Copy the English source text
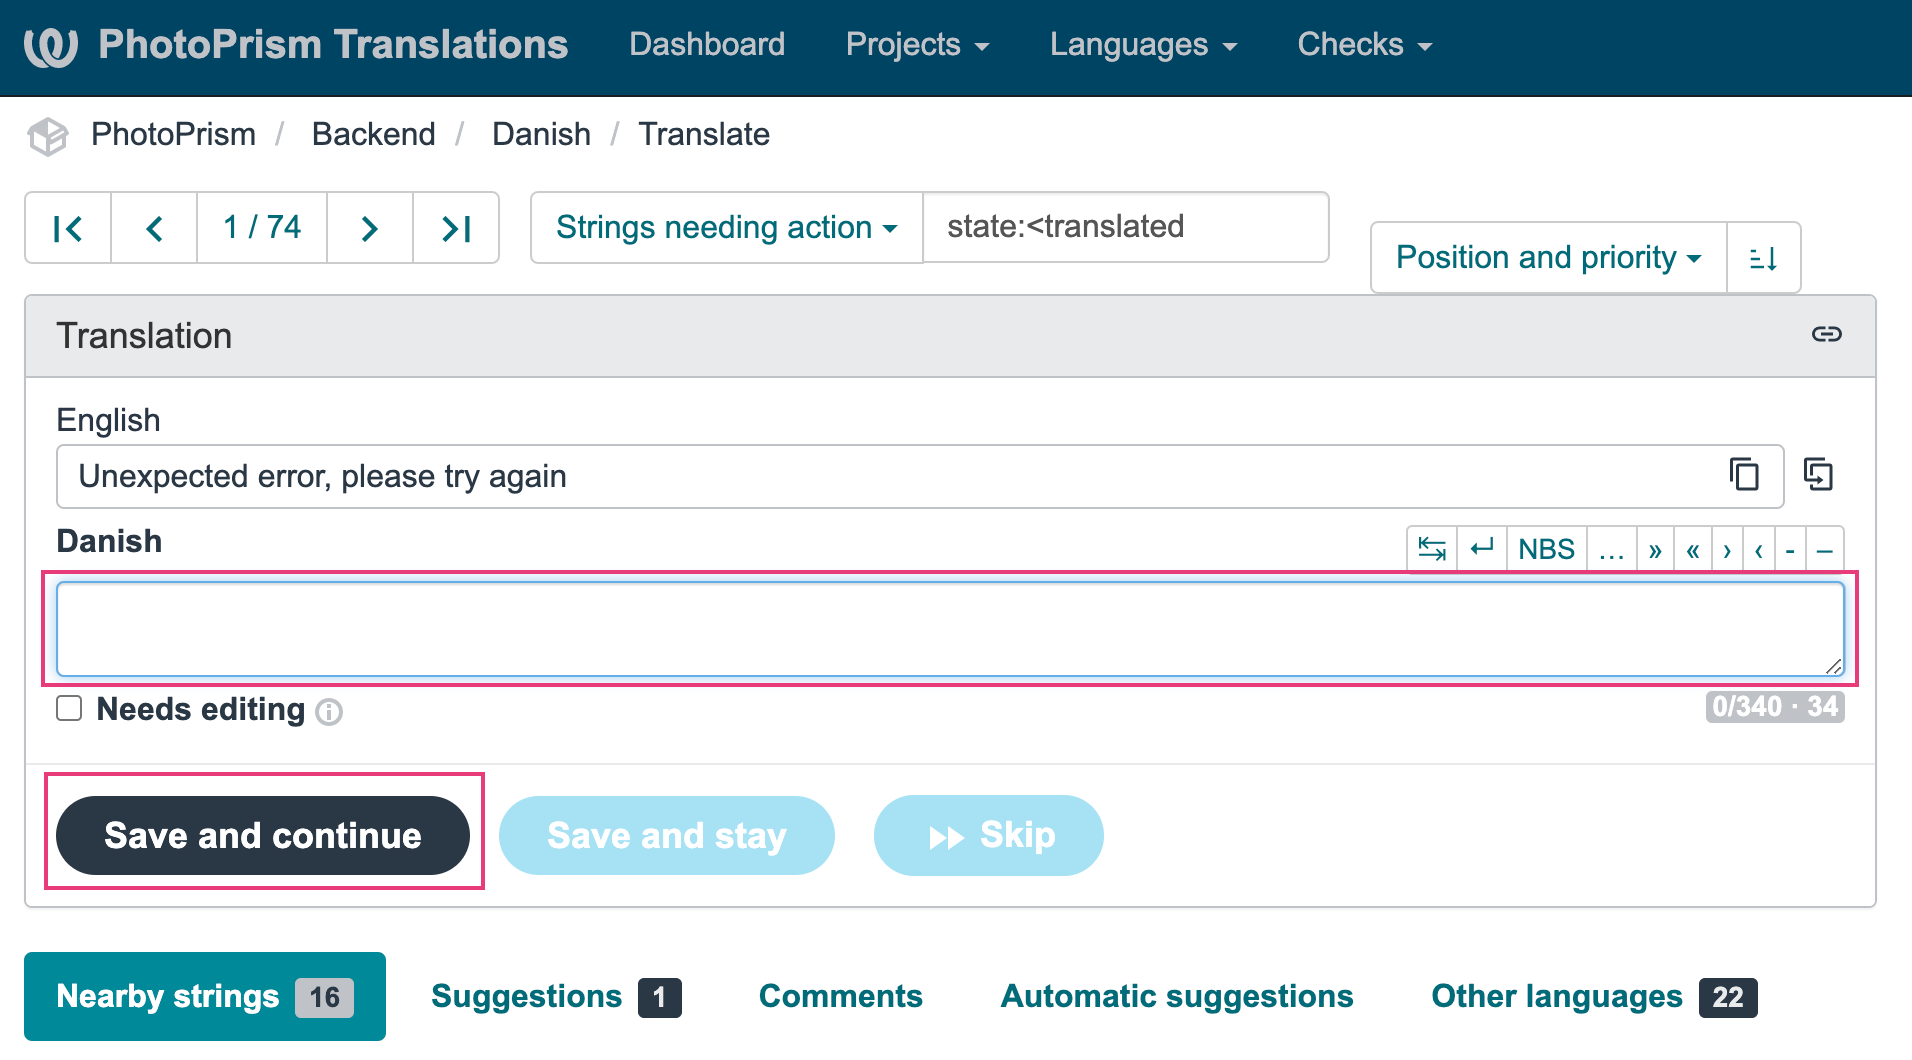 point(1745,475)
